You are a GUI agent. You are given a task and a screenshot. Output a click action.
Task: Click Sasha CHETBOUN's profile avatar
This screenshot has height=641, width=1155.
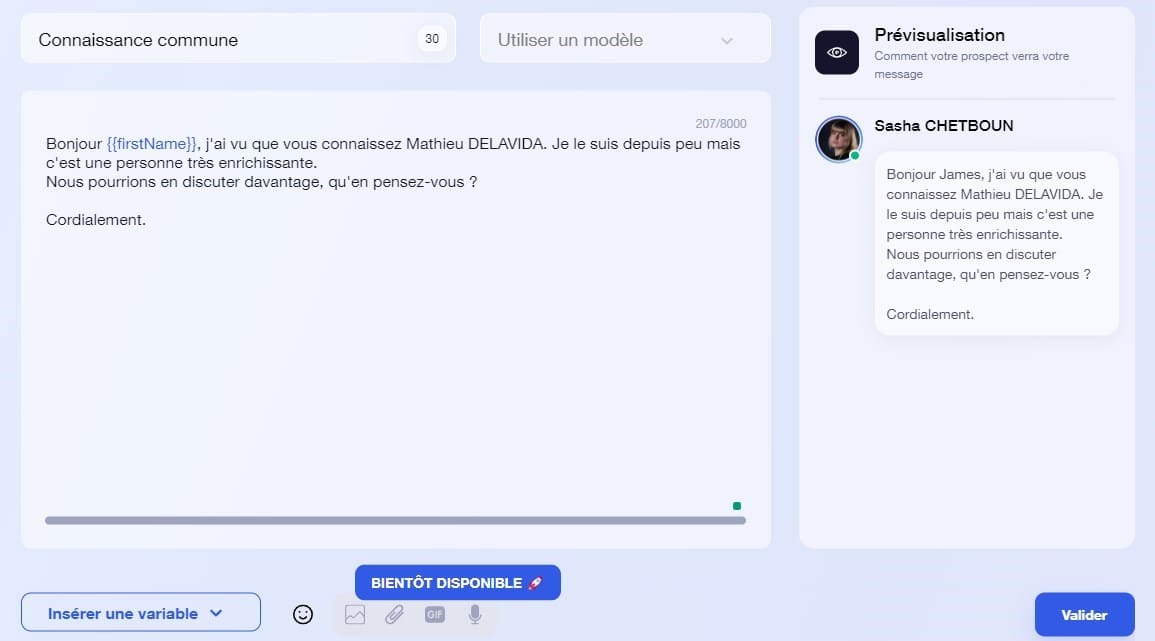point(838,139)
